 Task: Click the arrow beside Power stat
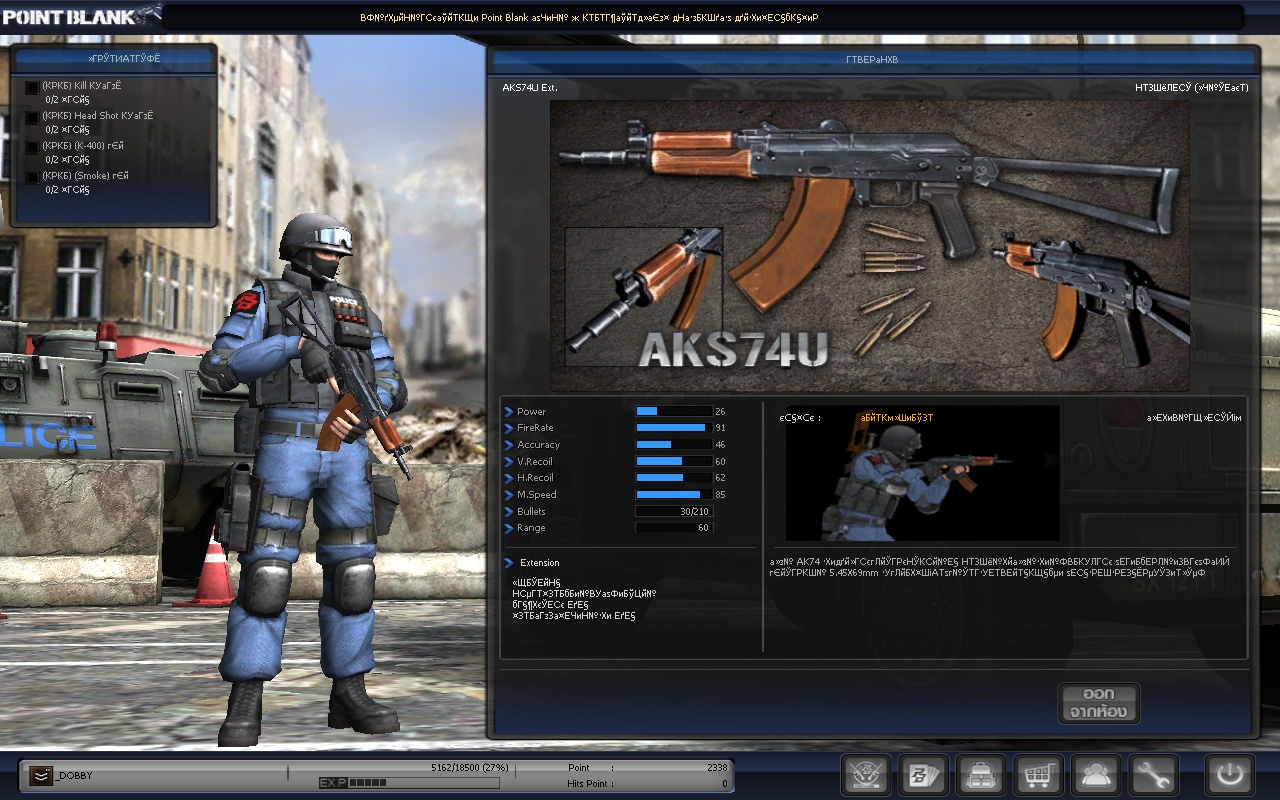click(509, 412)
